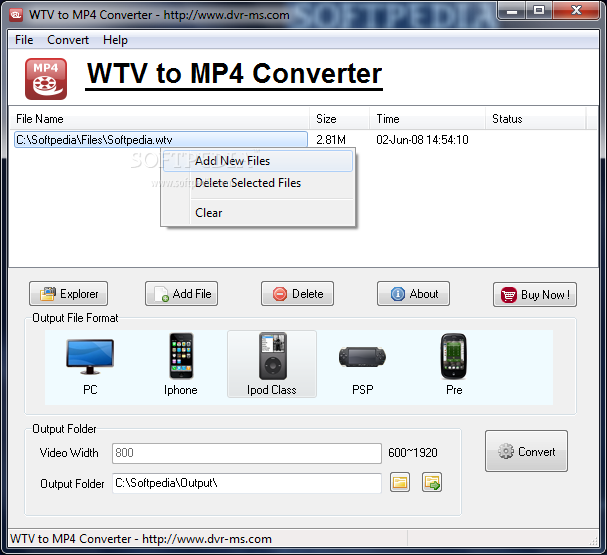
Task: Select the PSP output format icon
Action: (362, 364)
